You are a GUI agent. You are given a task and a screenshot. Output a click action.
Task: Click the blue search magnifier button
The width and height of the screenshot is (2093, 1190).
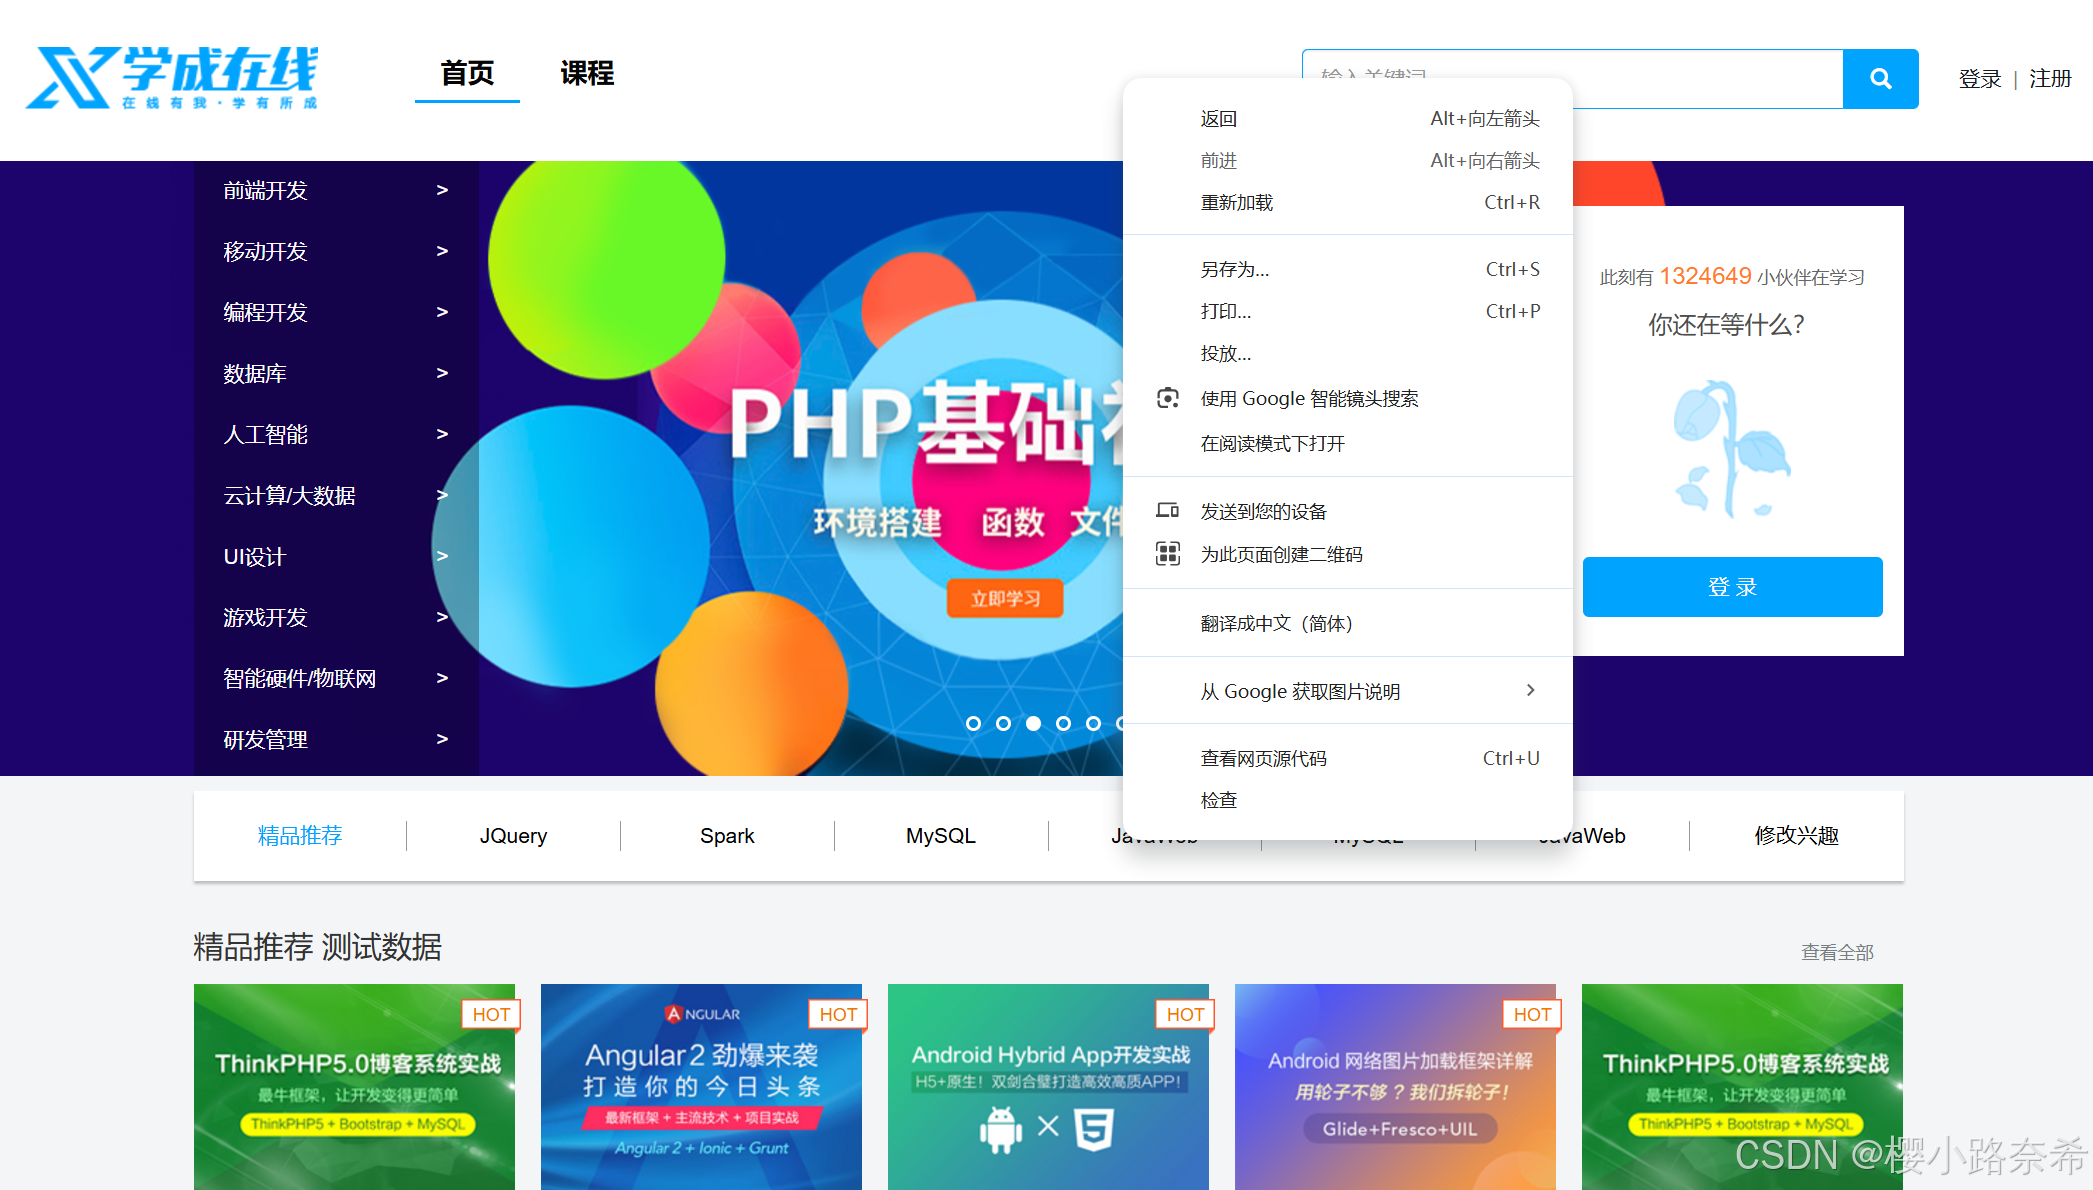(1880, 79)
